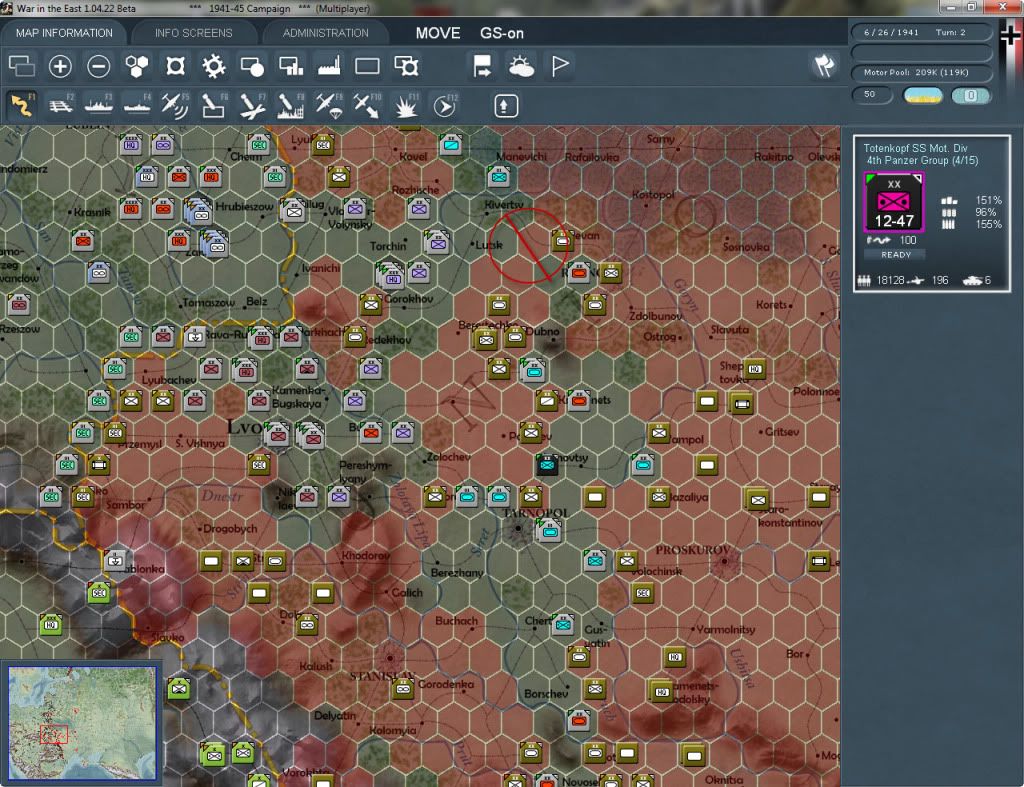This screenshot has height=787, width=1024.
Task: Click the gear supply icon
Action: coord(214,66)
